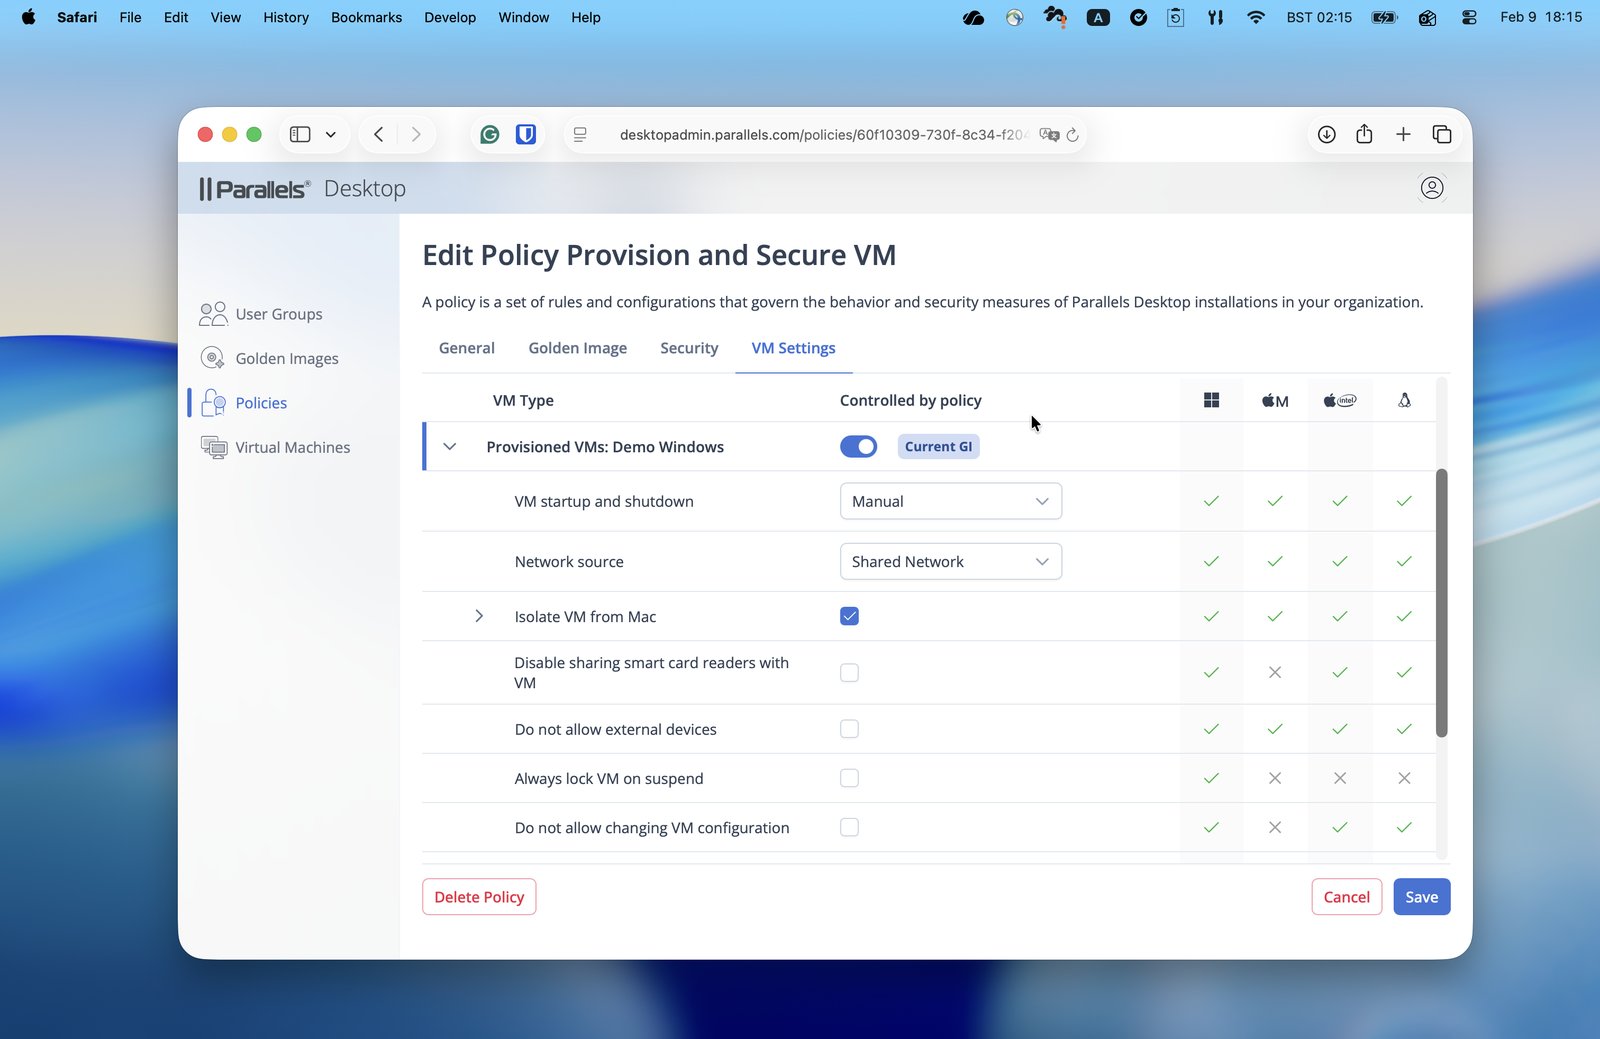The width and height of the screenshot is (1600, 1039).
Task: Open Golden Images in sidebar
Action: click(269, 358)
